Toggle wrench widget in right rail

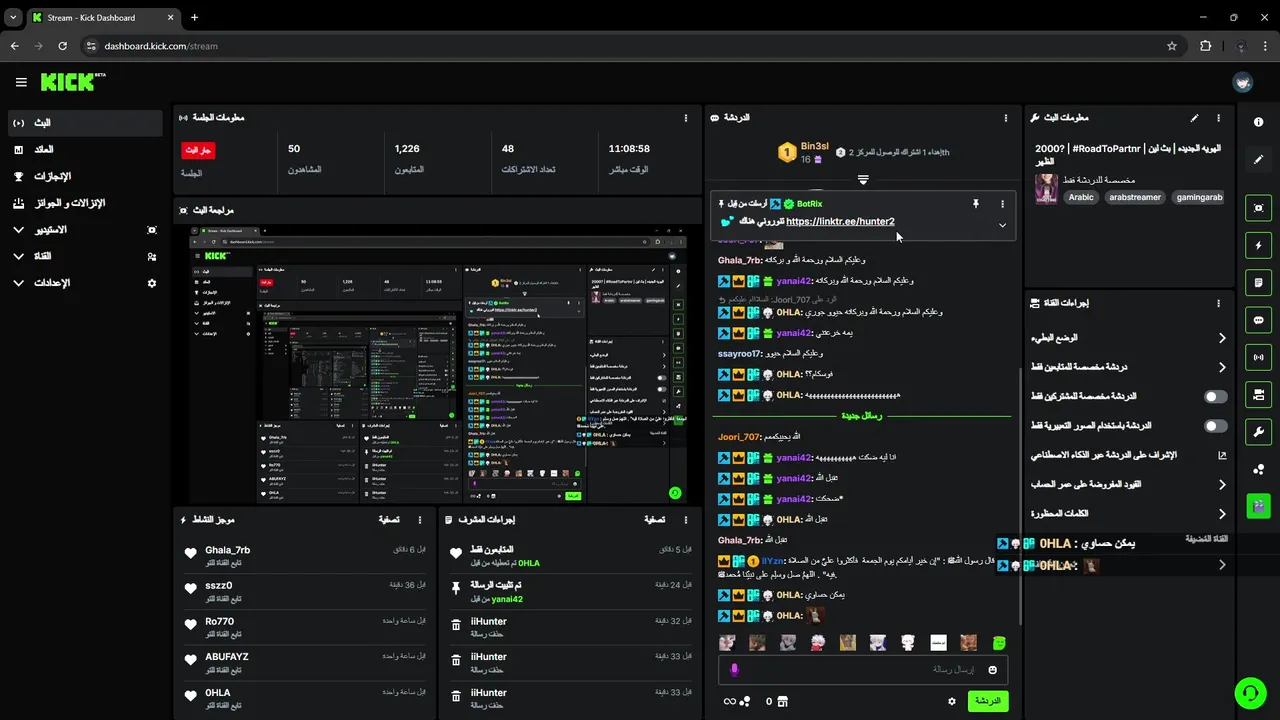(x=1258, y=432)
